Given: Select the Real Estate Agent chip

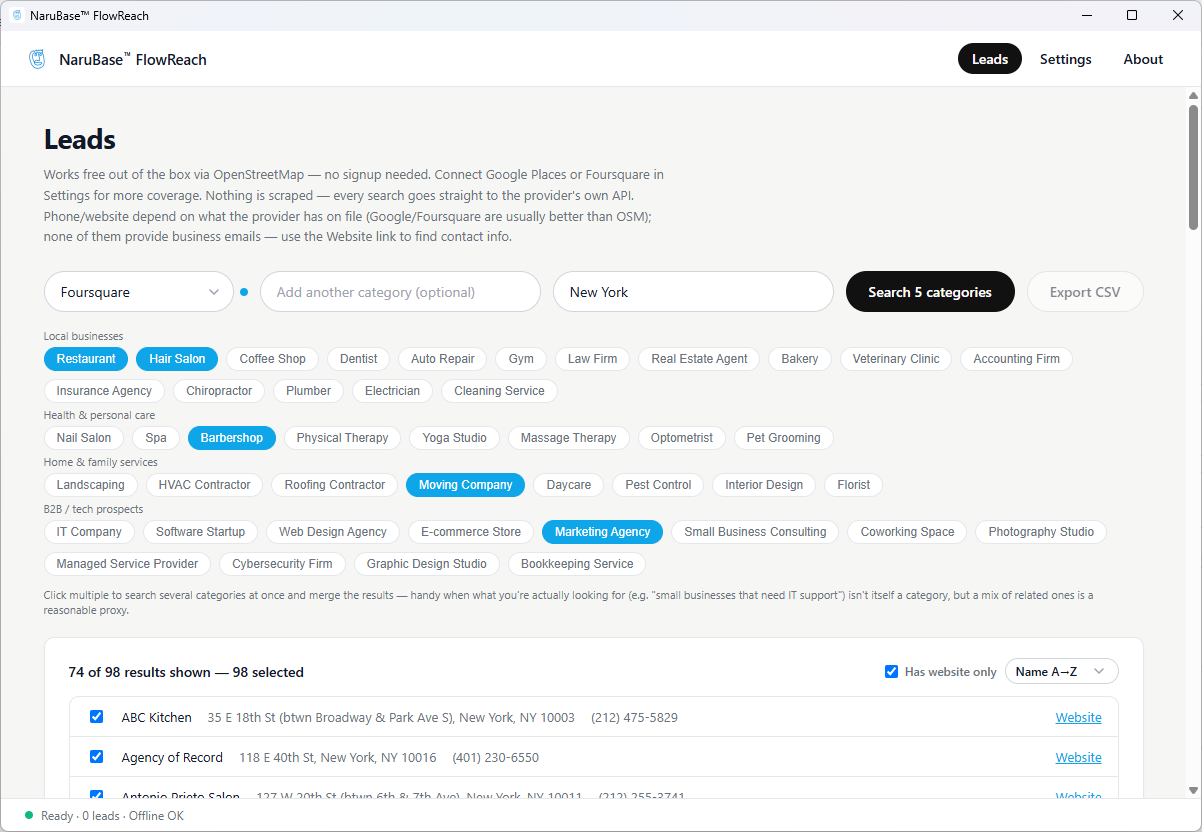Looking at the screenshot, I should pos(700,359).
